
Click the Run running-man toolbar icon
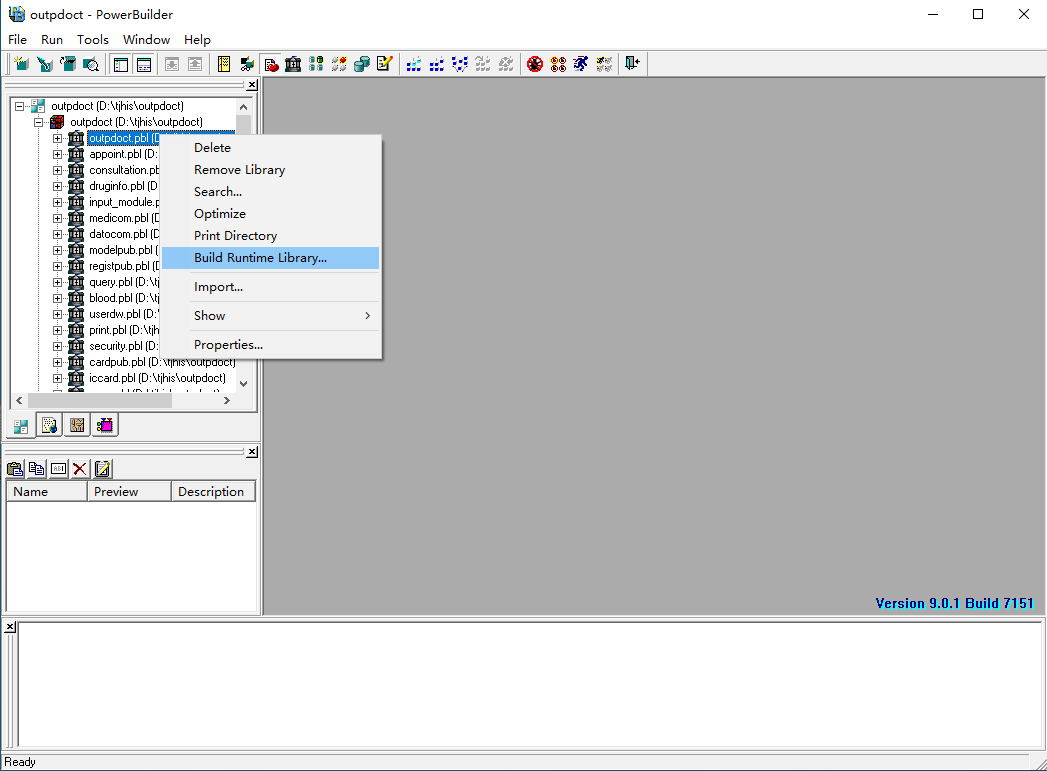(581, 64)
